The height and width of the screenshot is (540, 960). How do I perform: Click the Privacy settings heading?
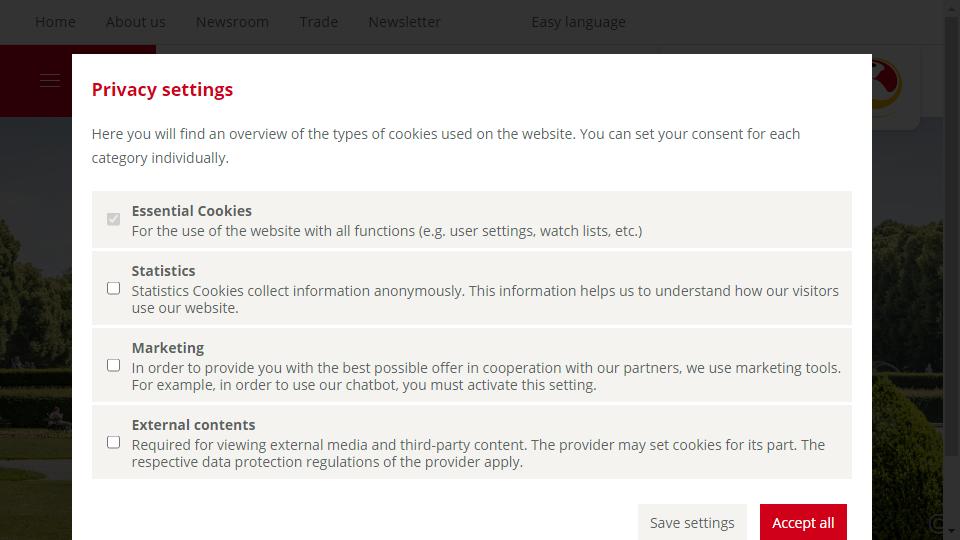[162, 89]
